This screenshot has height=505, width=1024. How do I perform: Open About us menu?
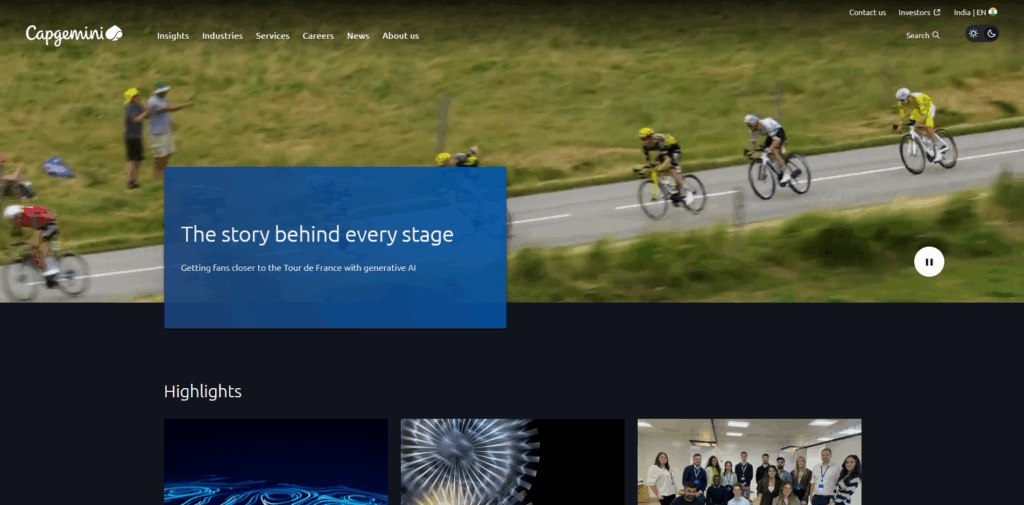click(x=400, y=36)
